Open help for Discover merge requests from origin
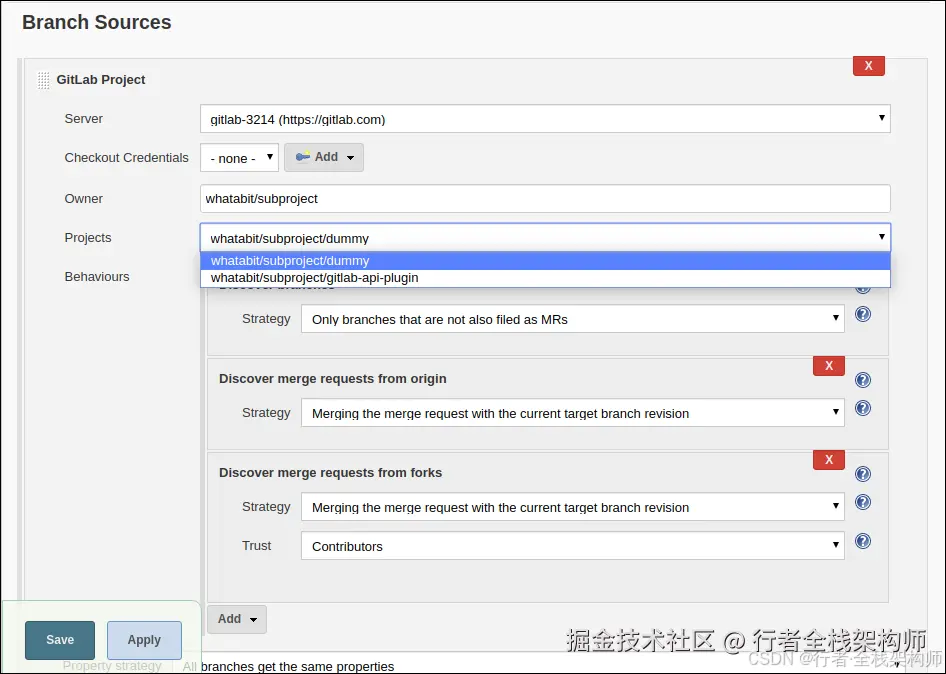The image size is (946, 674). tap(863, 380)
